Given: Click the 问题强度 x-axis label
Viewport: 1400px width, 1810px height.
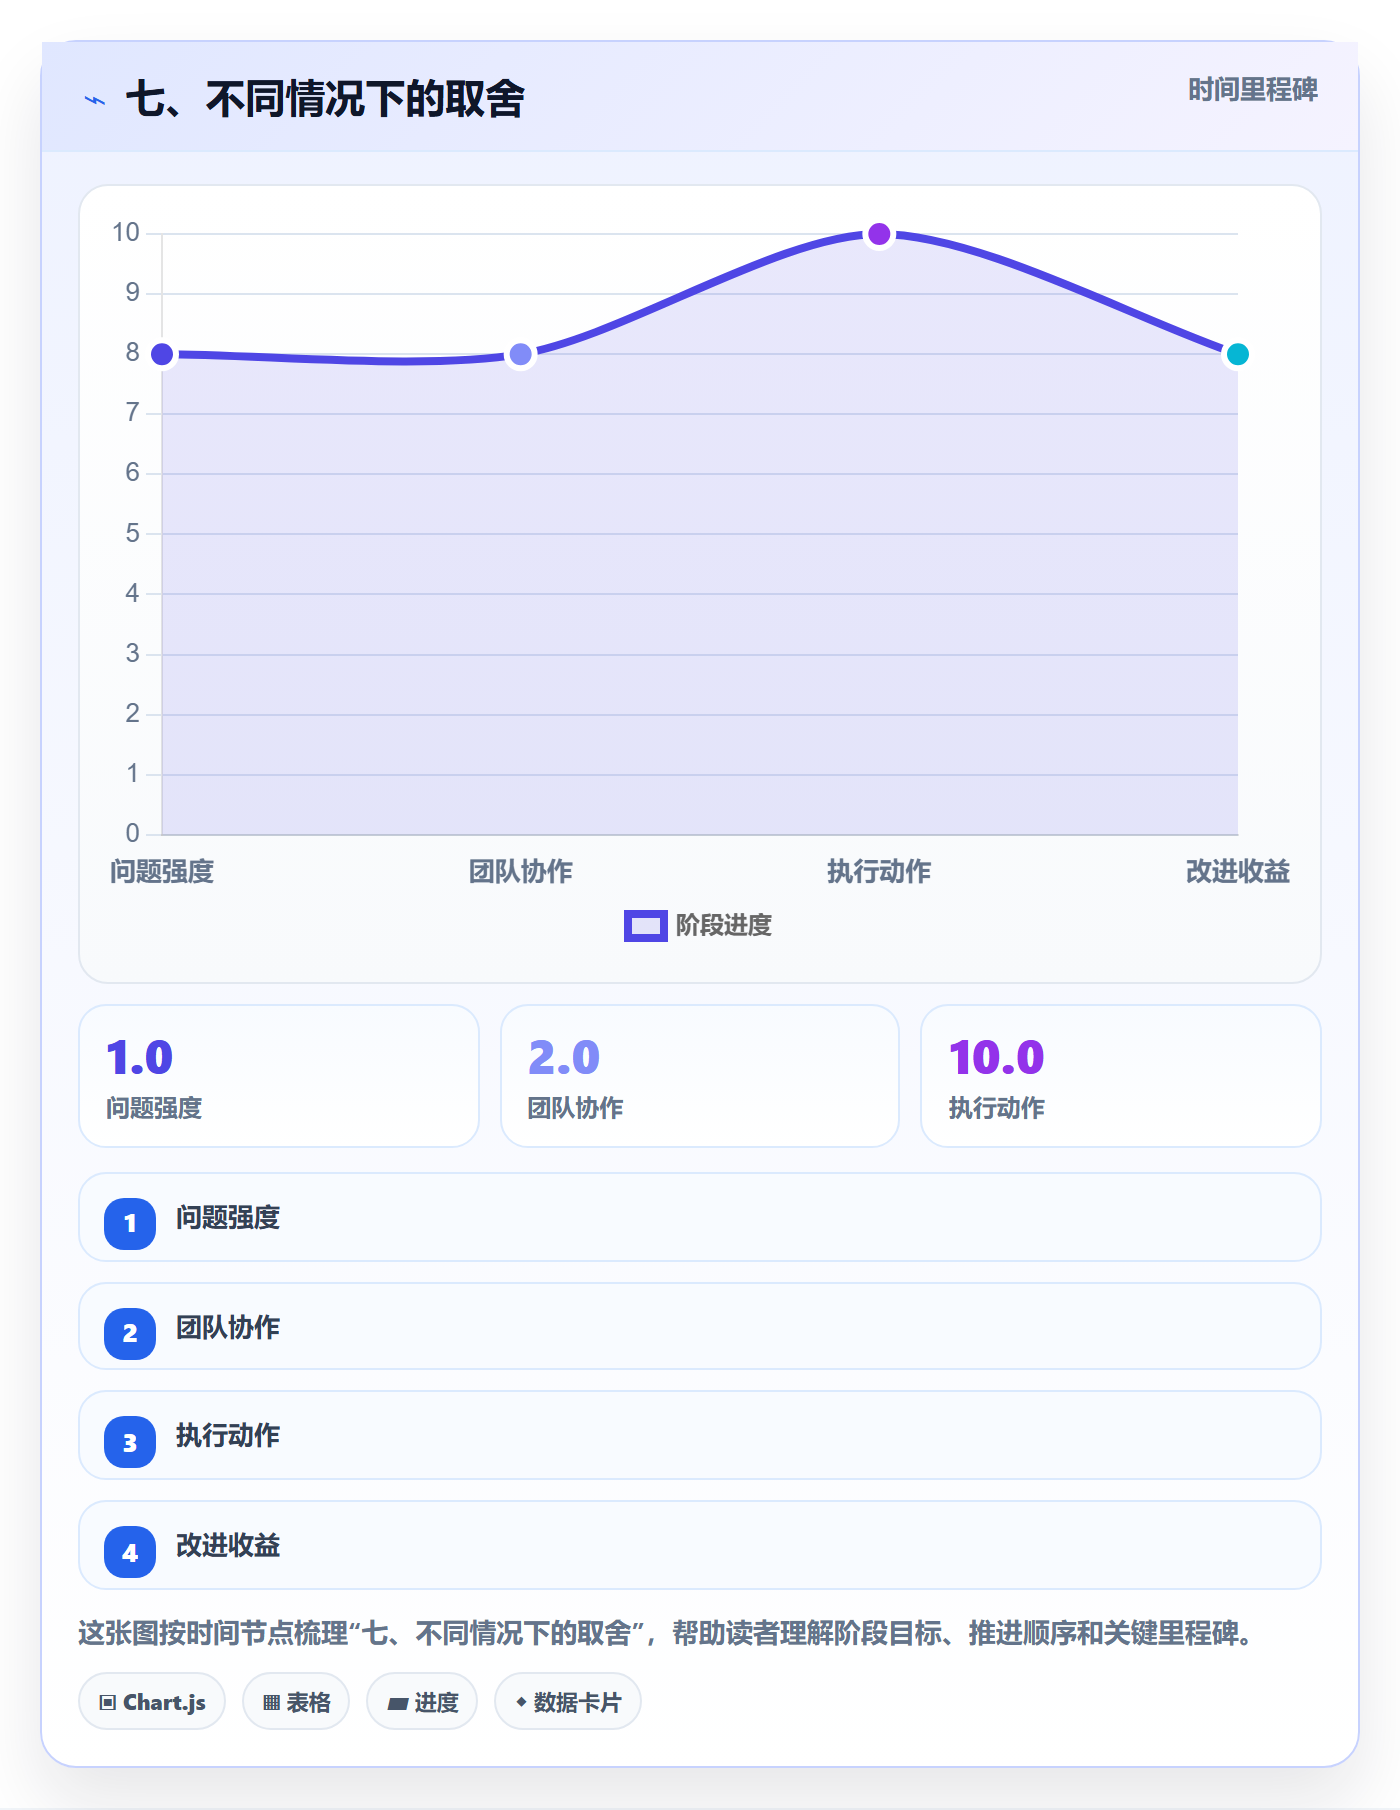Looking at the screenshot, I should click(162, 872).
